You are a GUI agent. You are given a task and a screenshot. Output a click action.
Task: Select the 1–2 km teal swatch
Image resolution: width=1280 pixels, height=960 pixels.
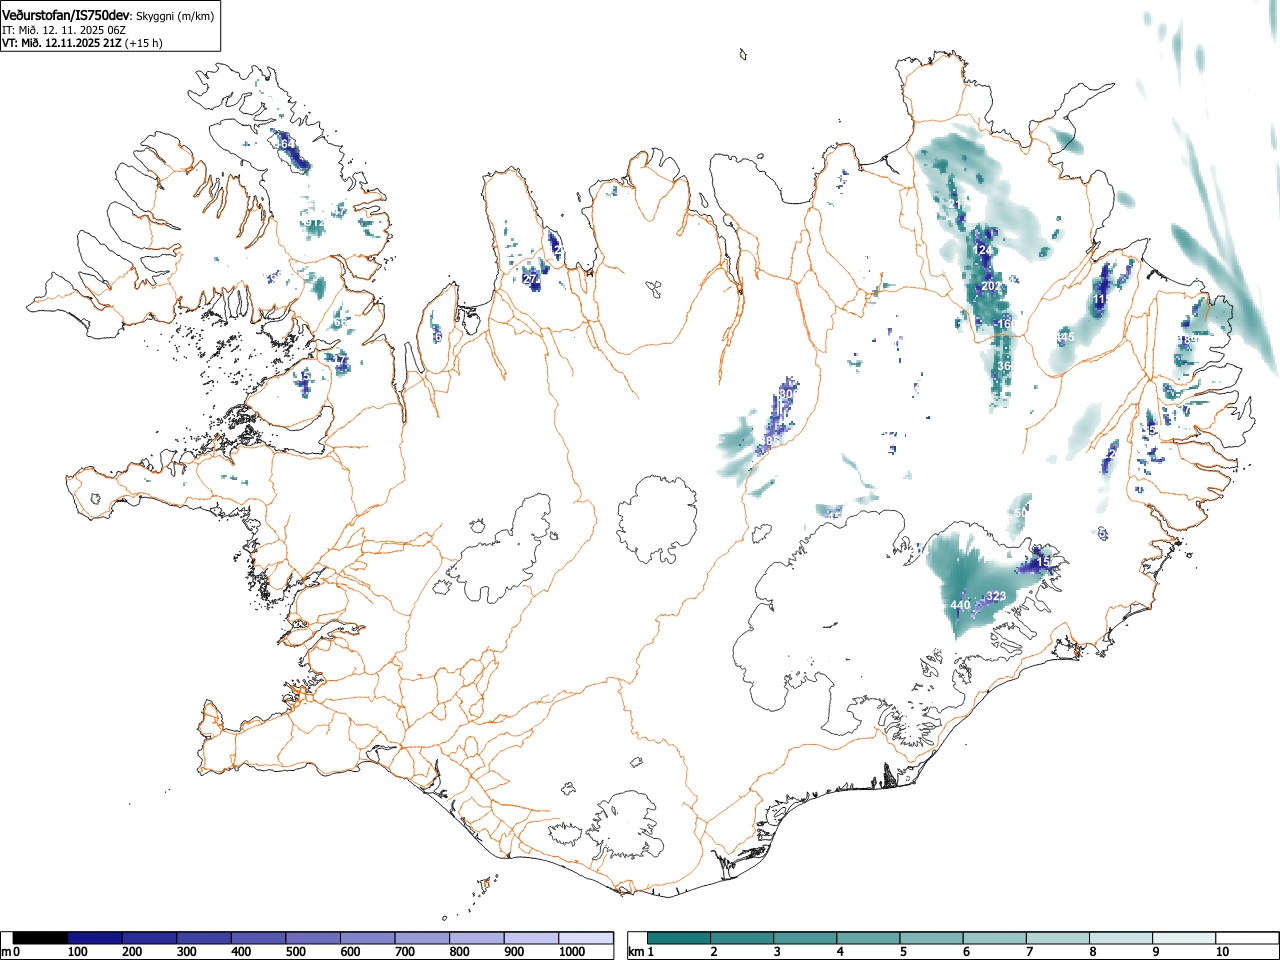(679, 938)
